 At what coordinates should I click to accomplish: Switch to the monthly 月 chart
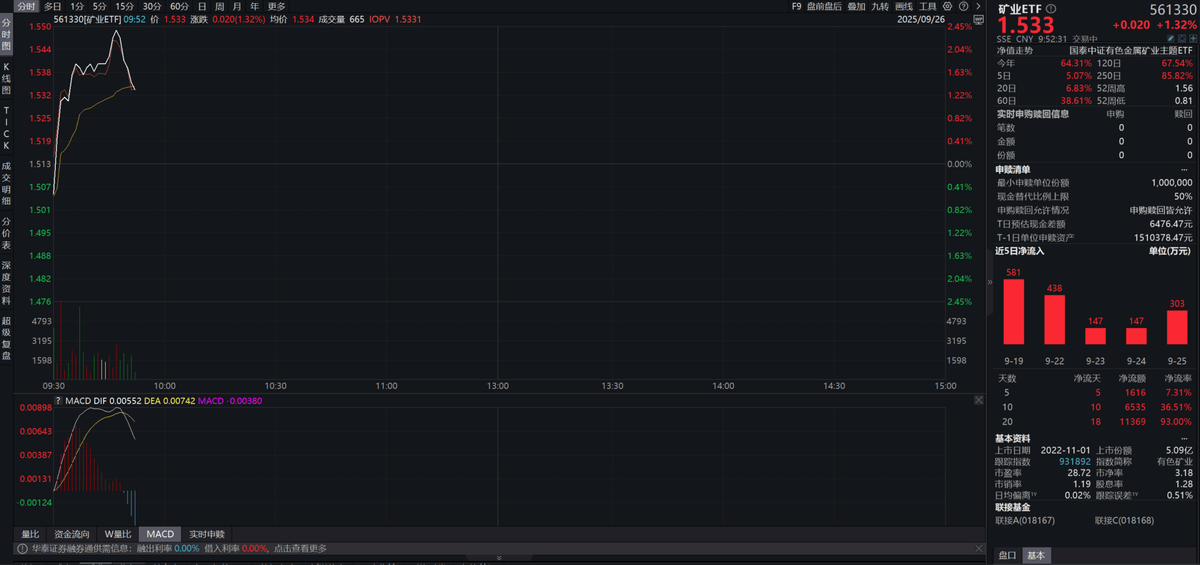236,6
